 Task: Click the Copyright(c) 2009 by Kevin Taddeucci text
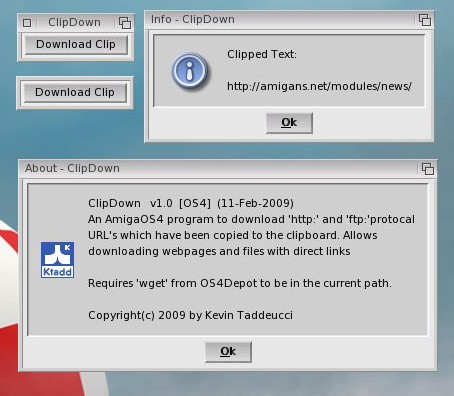click(x=190, y=315)
